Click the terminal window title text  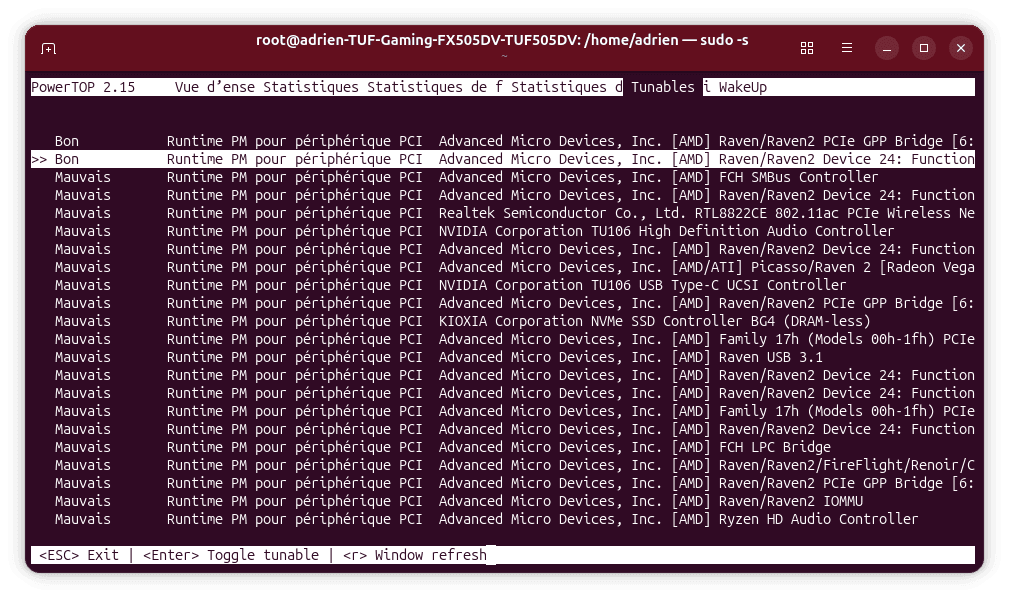pyautogui.click(x=503, y=40)
